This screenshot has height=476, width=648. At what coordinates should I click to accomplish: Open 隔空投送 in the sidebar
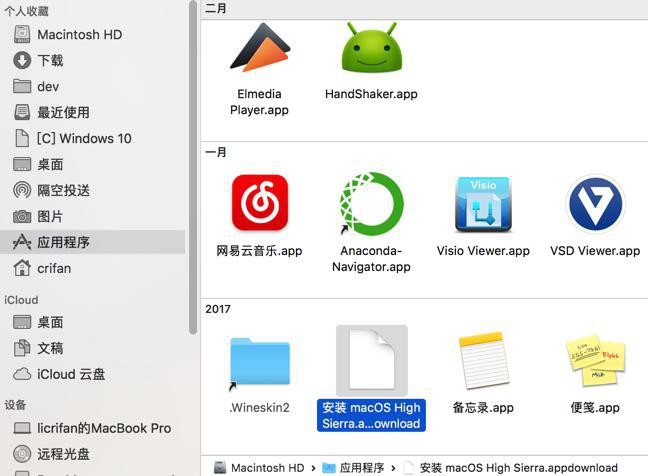[x=63, y=190]
